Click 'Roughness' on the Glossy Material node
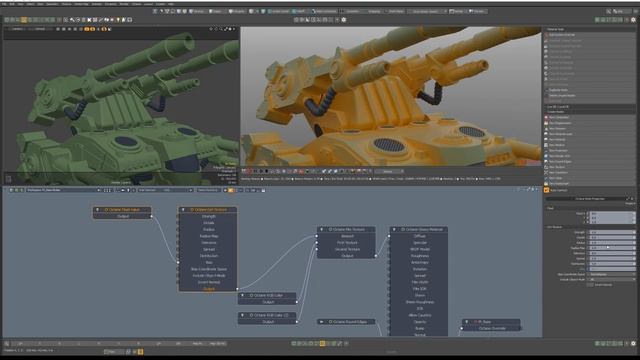 click(420, 256)
